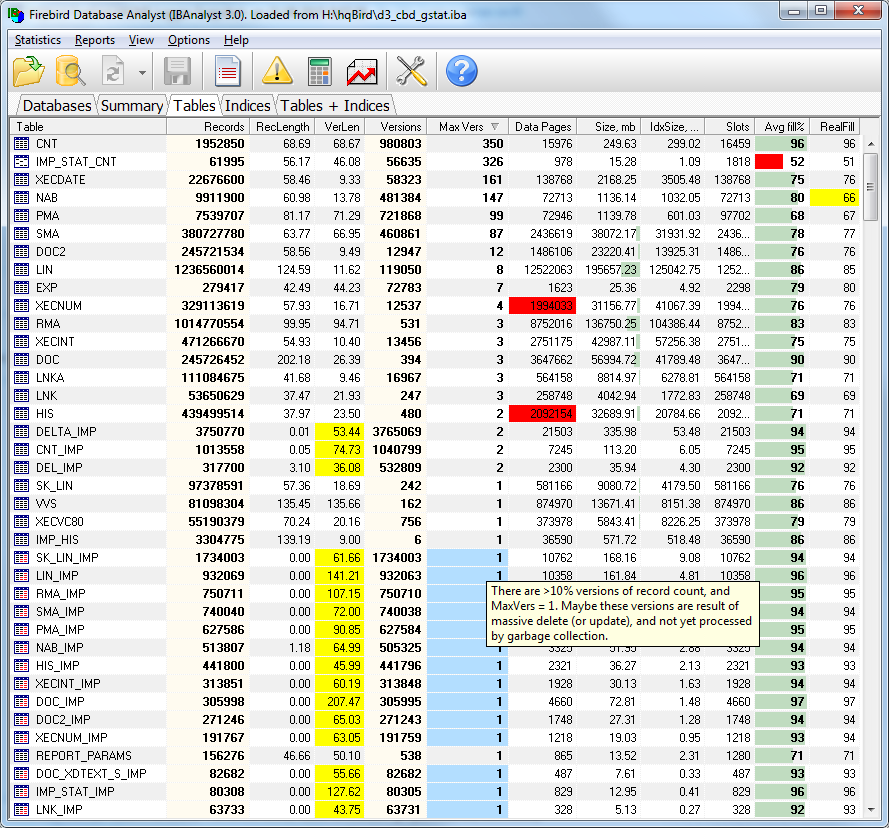Screen dimensions: 889x828
Task: Open the Reports menu
Action: pos(95,40)
